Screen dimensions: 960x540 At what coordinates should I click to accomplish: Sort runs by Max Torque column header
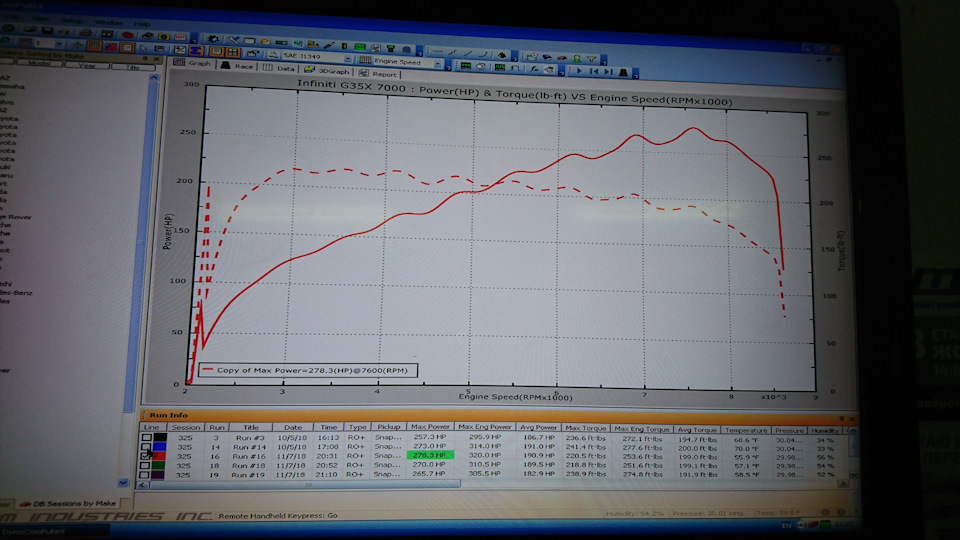[585, 428]
